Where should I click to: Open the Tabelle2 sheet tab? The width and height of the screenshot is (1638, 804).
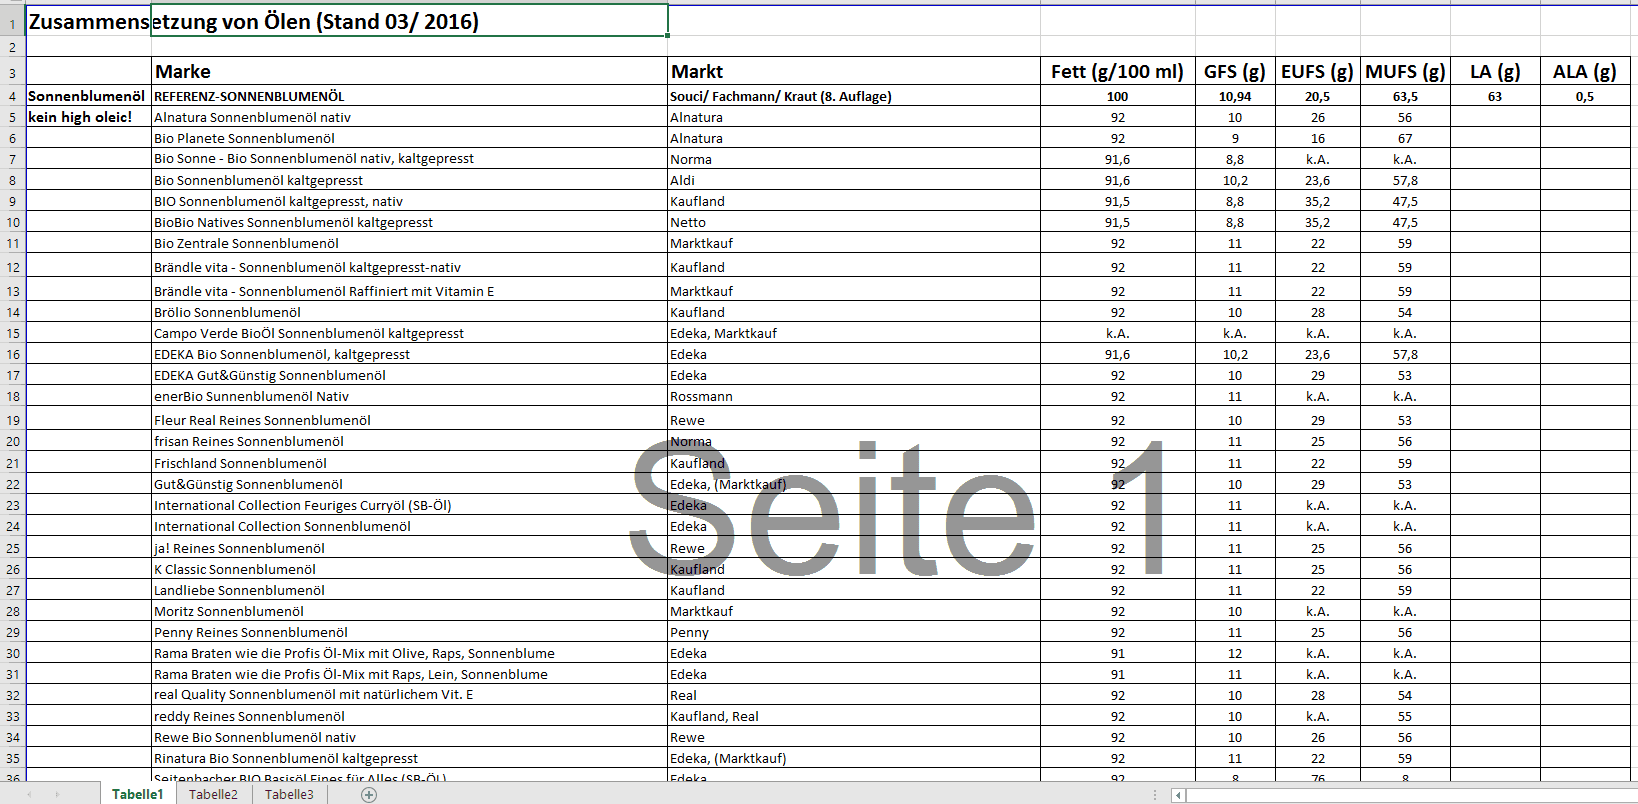pyautogui.click(x=213, y=794)
